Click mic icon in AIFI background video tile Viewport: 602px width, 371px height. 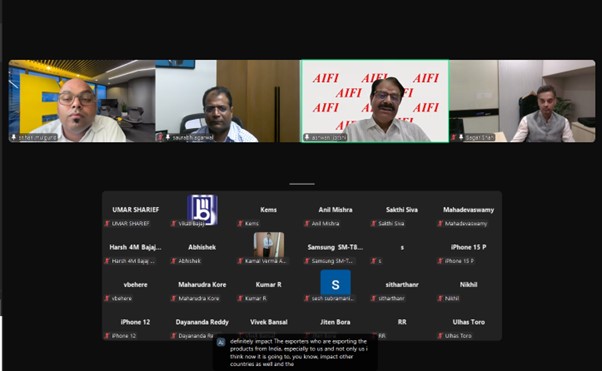tap(307, 137)
